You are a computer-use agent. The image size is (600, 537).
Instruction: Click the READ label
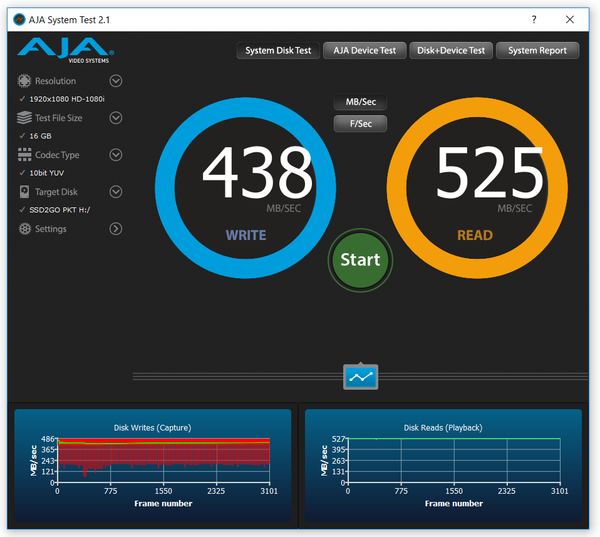point(475,235)
